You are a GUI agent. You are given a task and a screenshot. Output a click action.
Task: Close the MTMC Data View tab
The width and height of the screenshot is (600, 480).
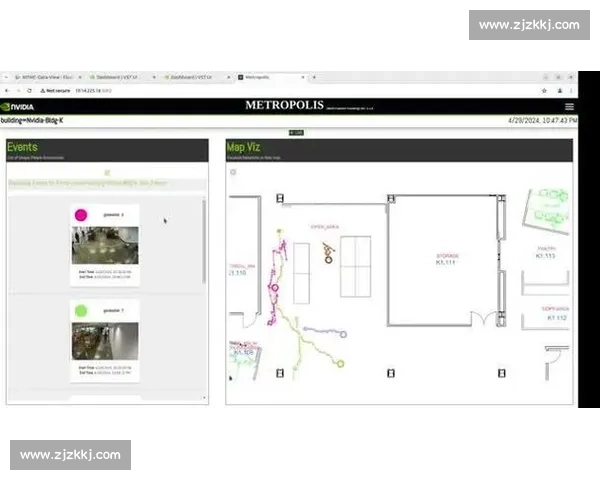pos(80,77)
